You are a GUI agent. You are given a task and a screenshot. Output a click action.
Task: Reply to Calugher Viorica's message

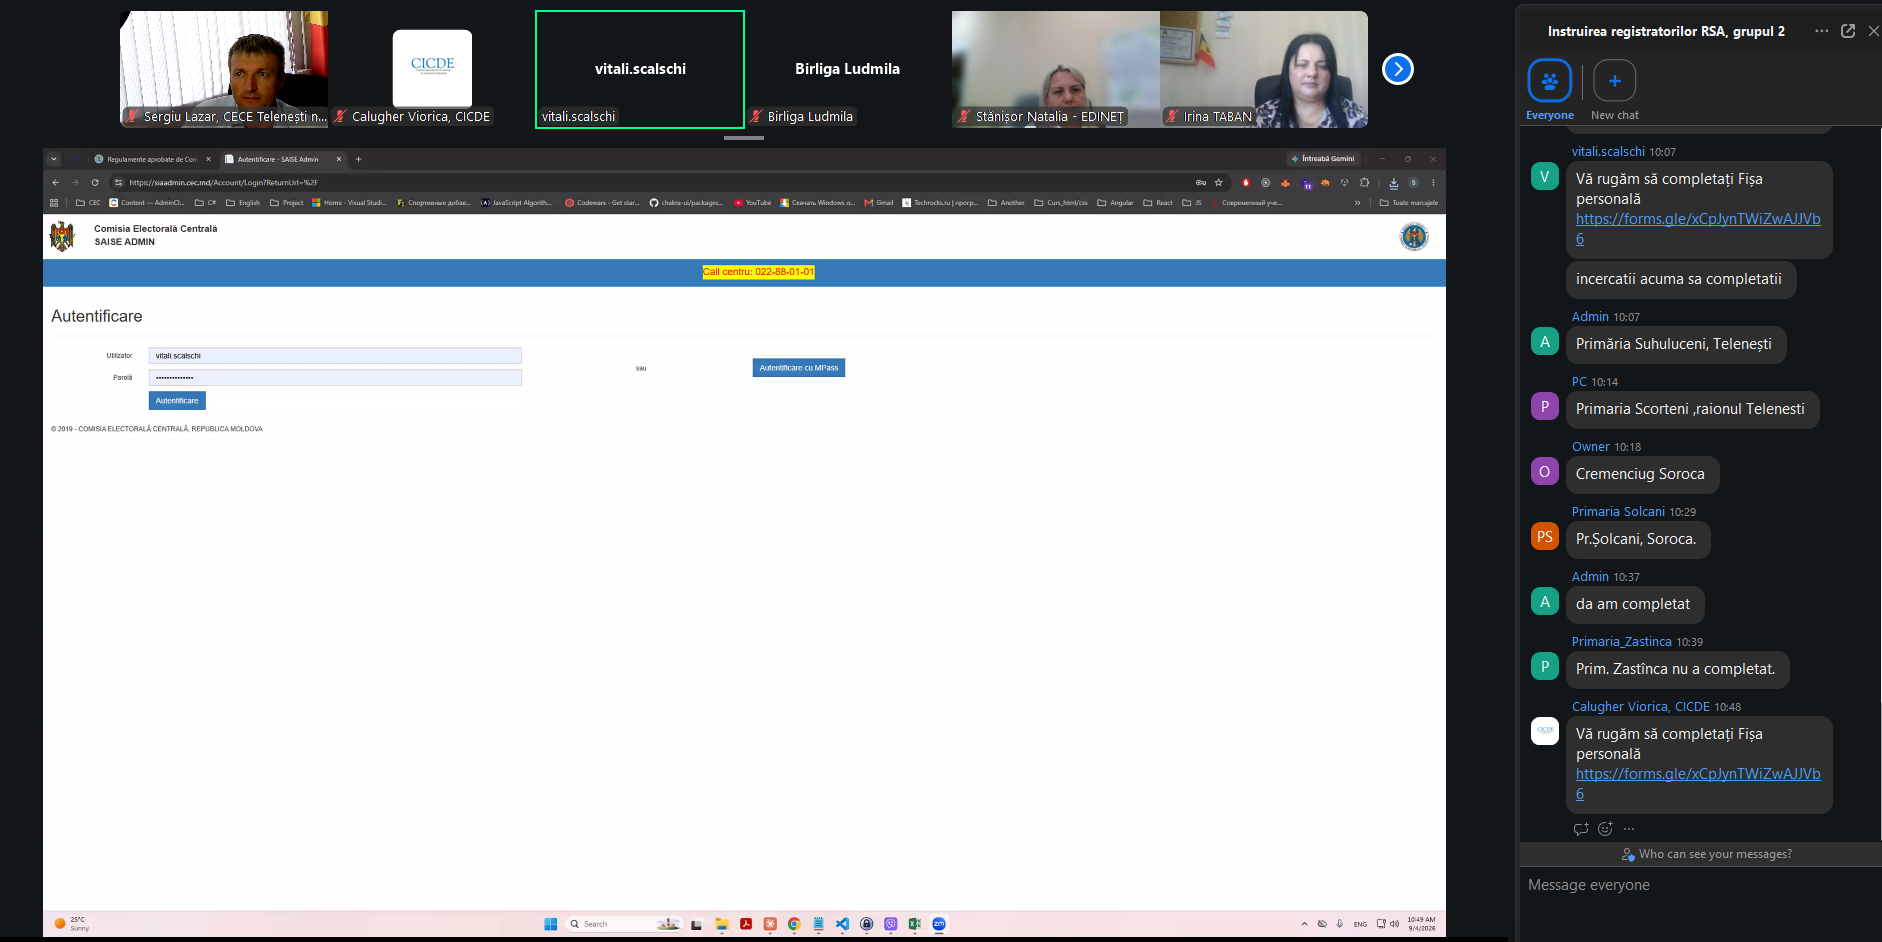coord(1581,829)
